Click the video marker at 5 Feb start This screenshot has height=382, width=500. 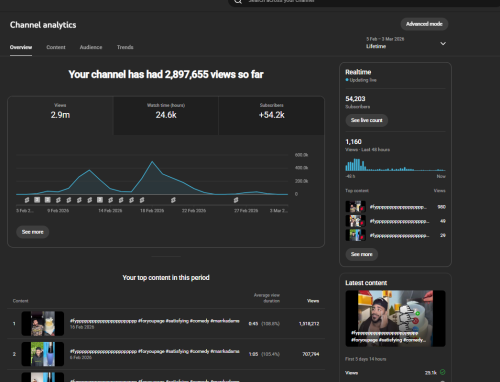(27, 200)
